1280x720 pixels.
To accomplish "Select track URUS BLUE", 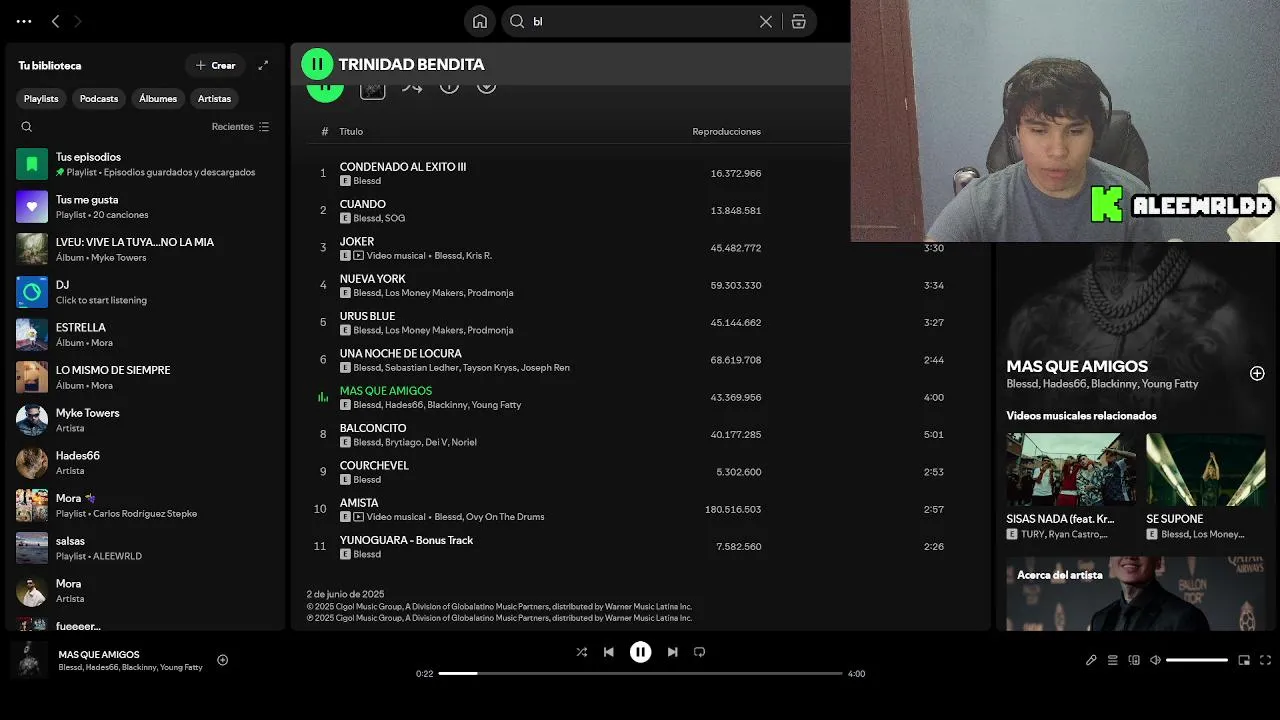I will [x=367, y=316].
